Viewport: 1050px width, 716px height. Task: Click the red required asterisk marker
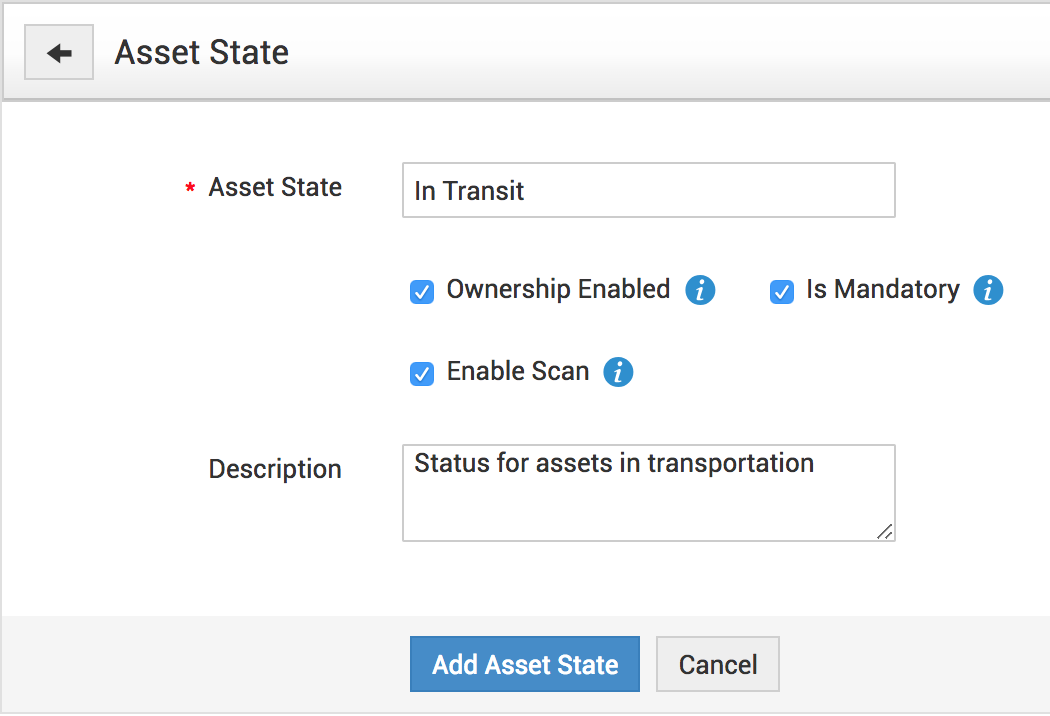click(190, 190)
